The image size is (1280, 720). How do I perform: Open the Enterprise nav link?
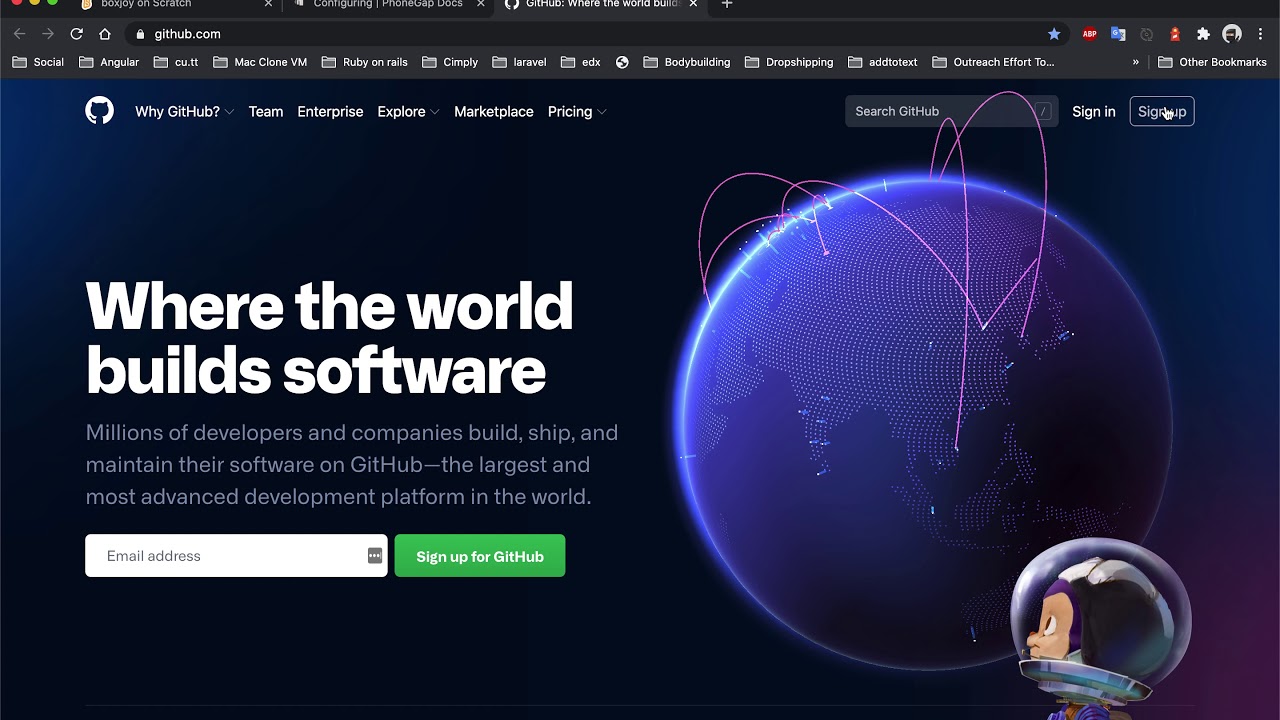pyautogui.click(x=330, y=111)
